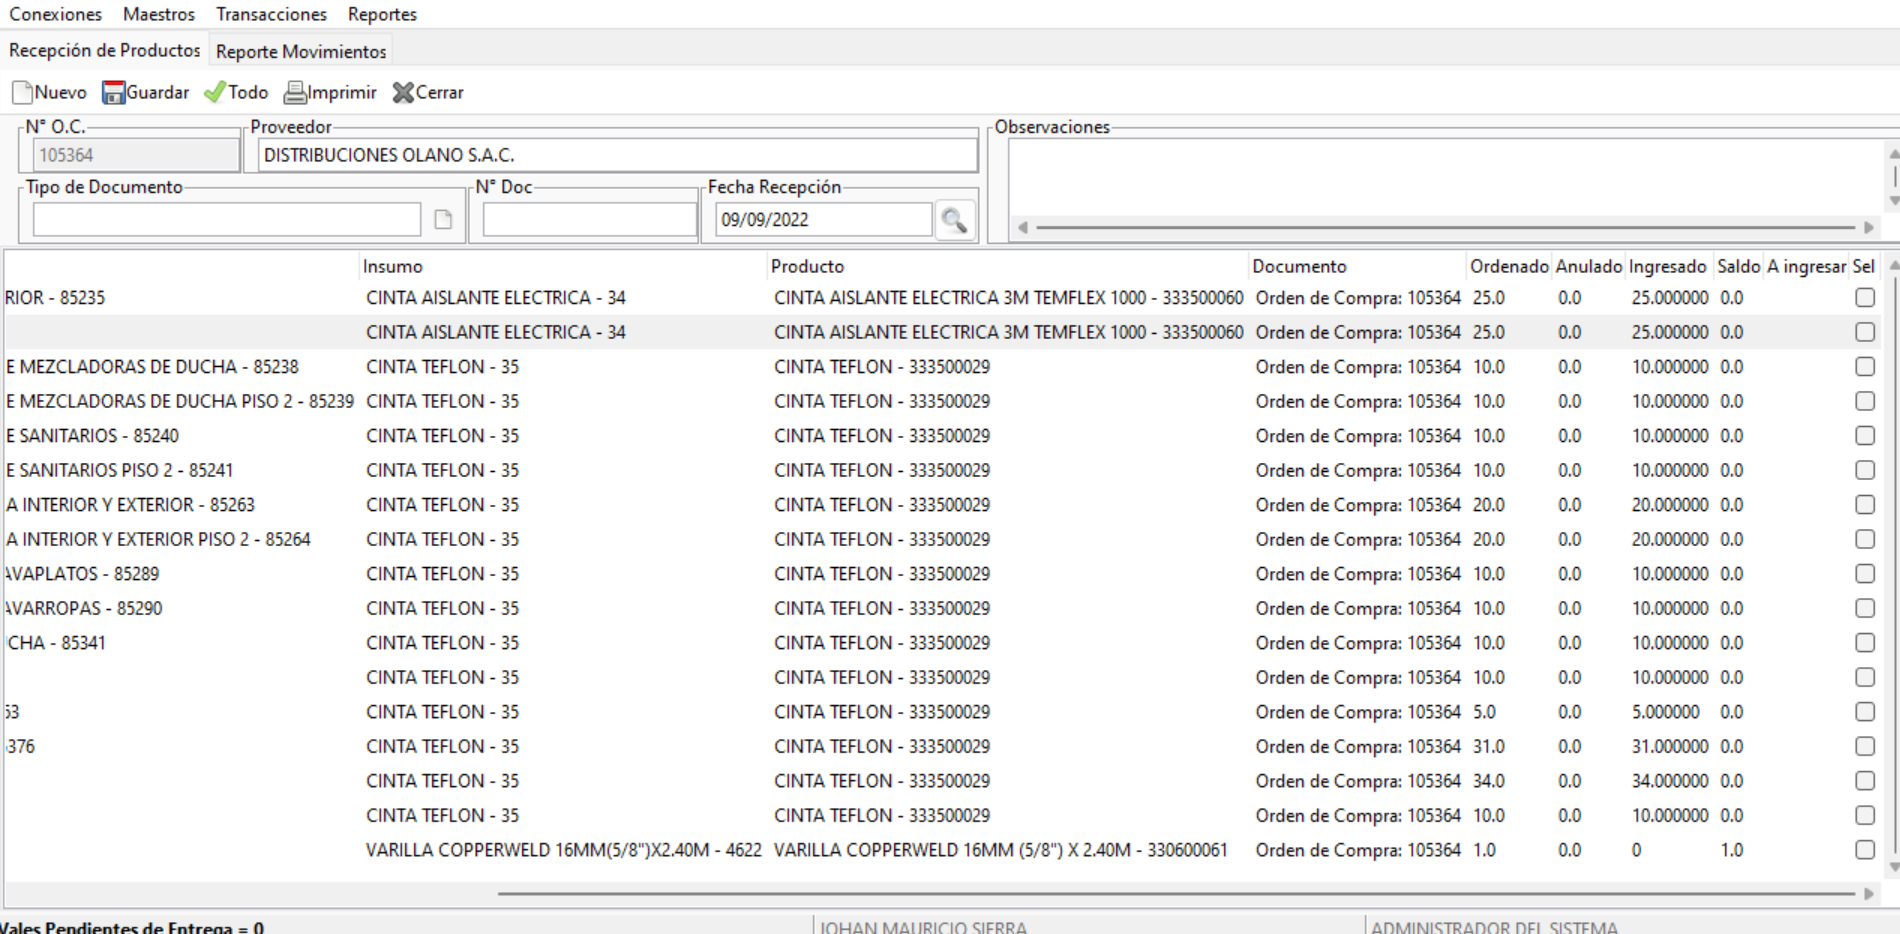Click the Proveedor field DISTRIBUCIONES OLANO S.A.C.
This screenshot has height=934, width=1900.
coord(617,155)
